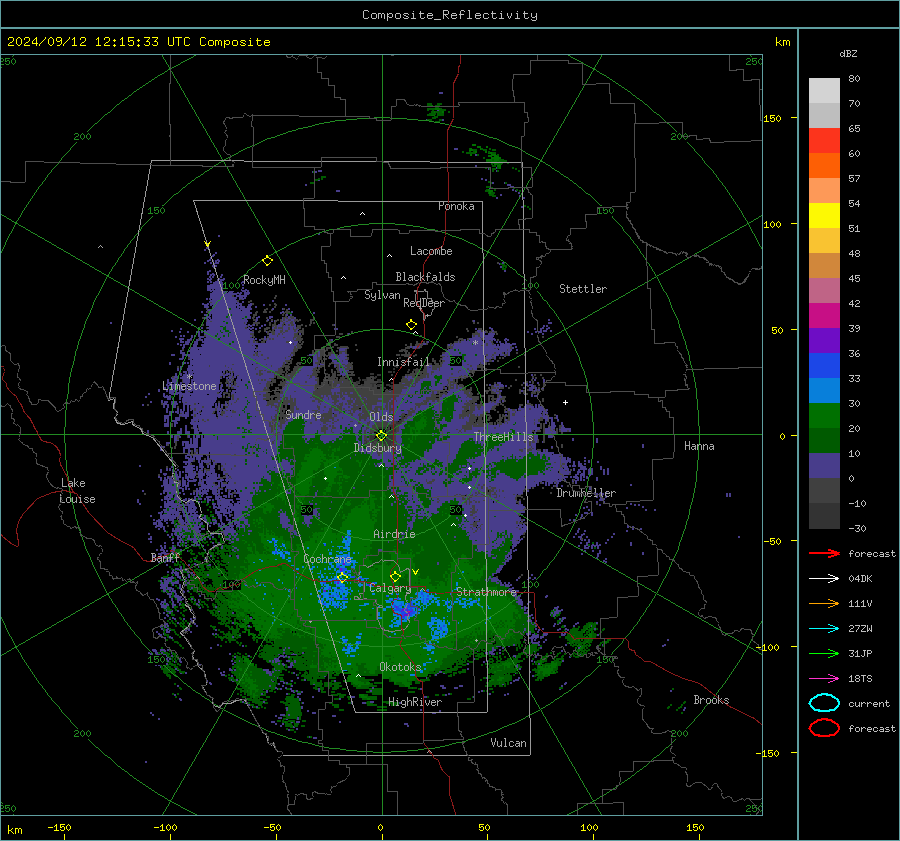Click the Banff label

(x=165, y=557)
